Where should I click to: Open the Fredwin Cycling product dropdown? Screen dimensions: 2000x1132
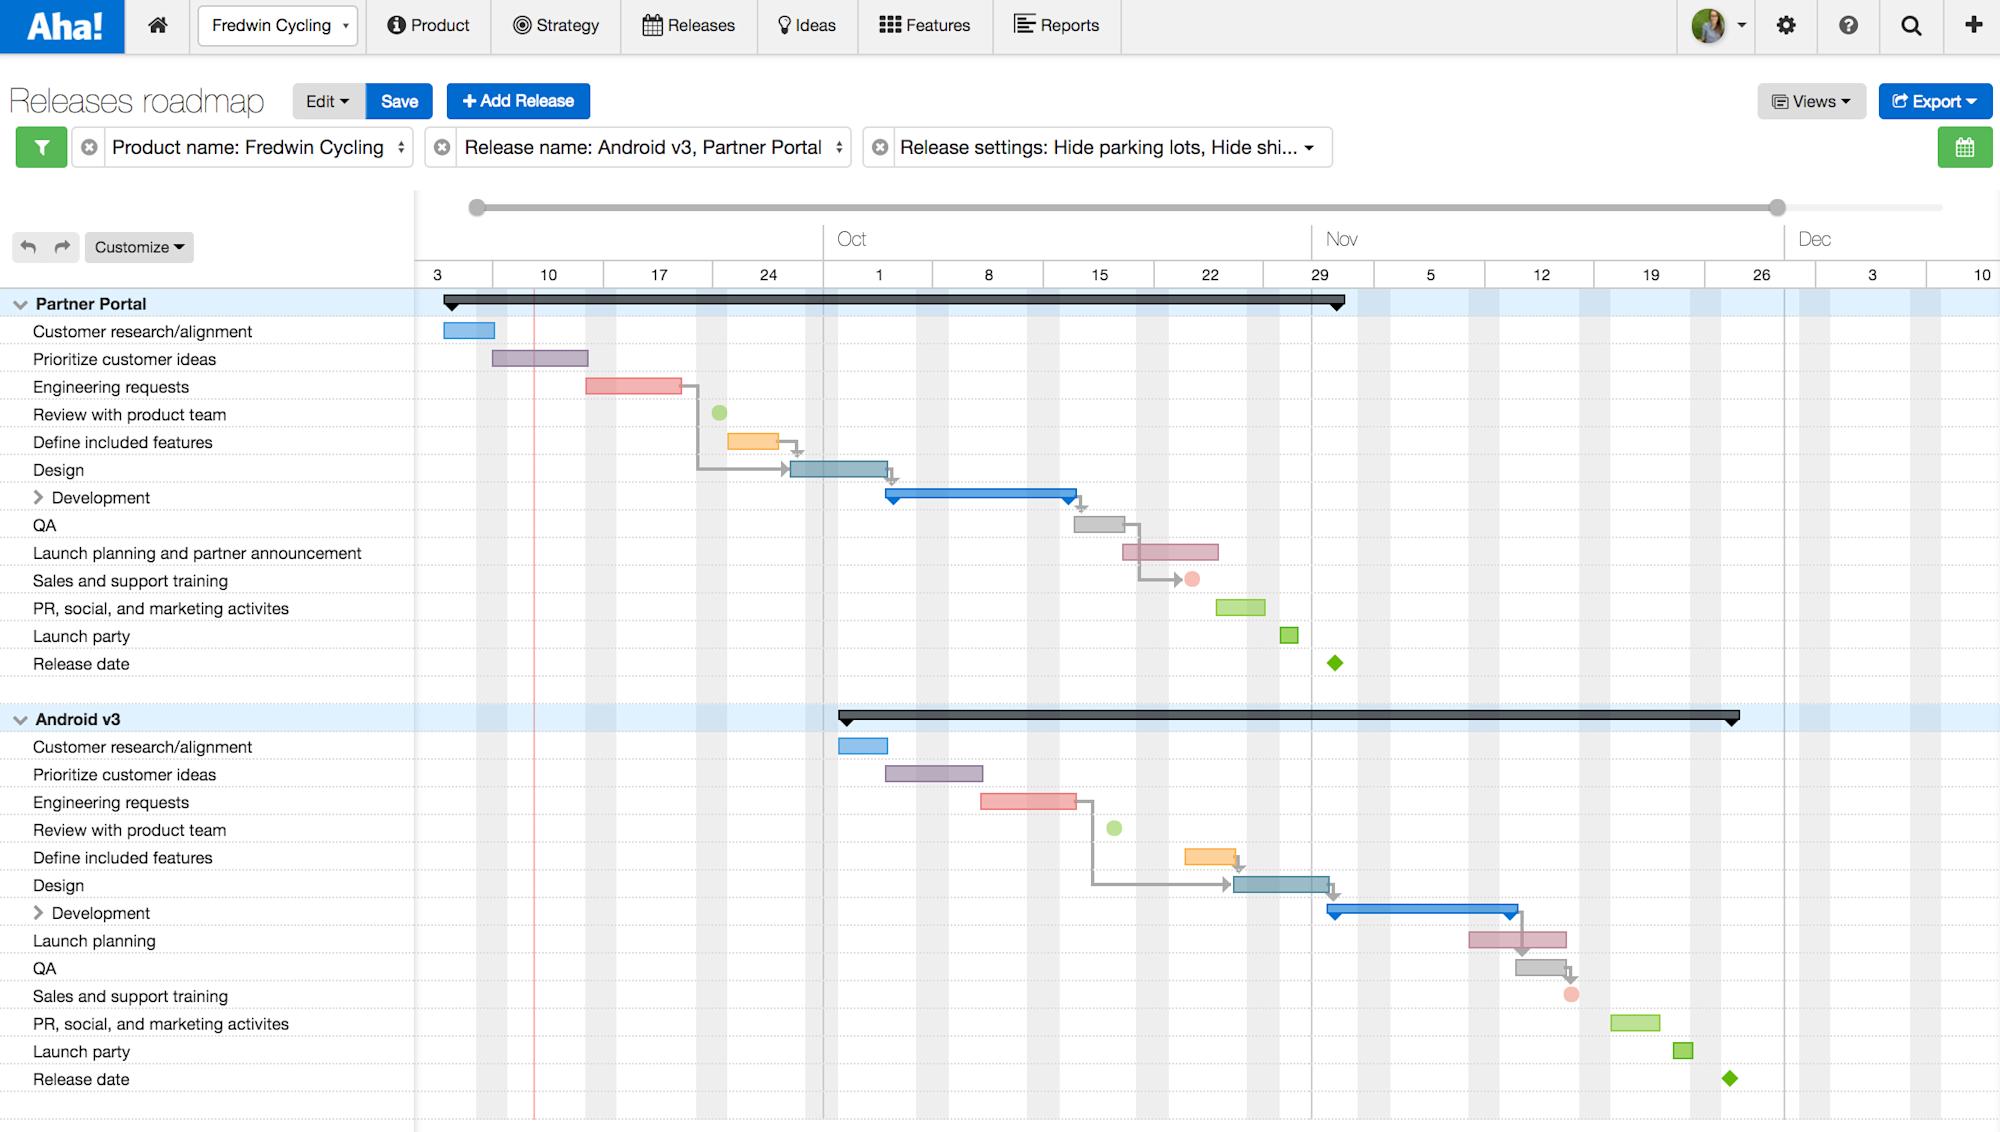tap(275, 25)
